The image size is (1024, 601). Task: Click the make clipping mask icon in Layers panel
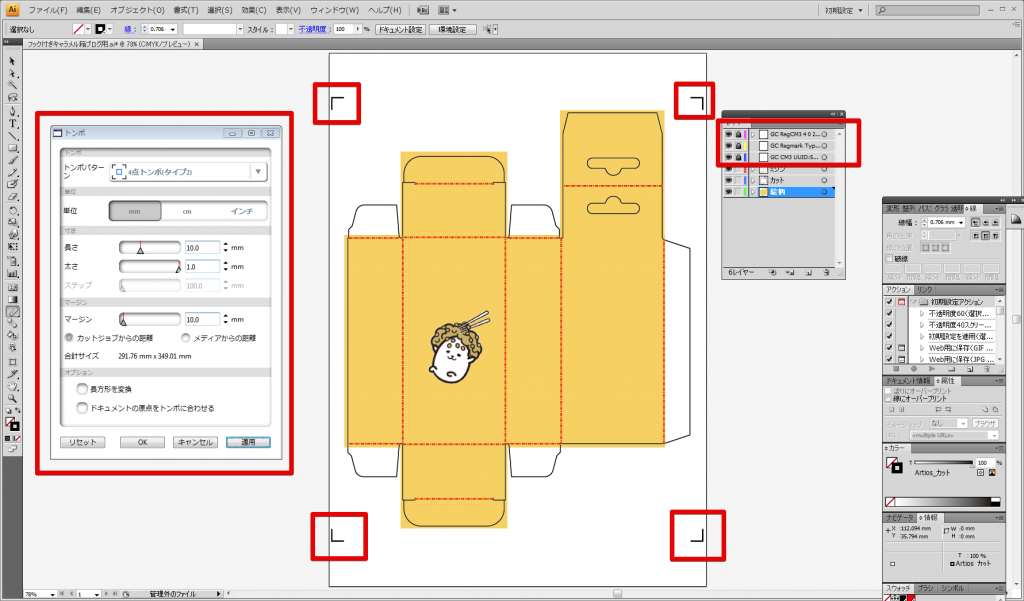click(x=773, y=272)
